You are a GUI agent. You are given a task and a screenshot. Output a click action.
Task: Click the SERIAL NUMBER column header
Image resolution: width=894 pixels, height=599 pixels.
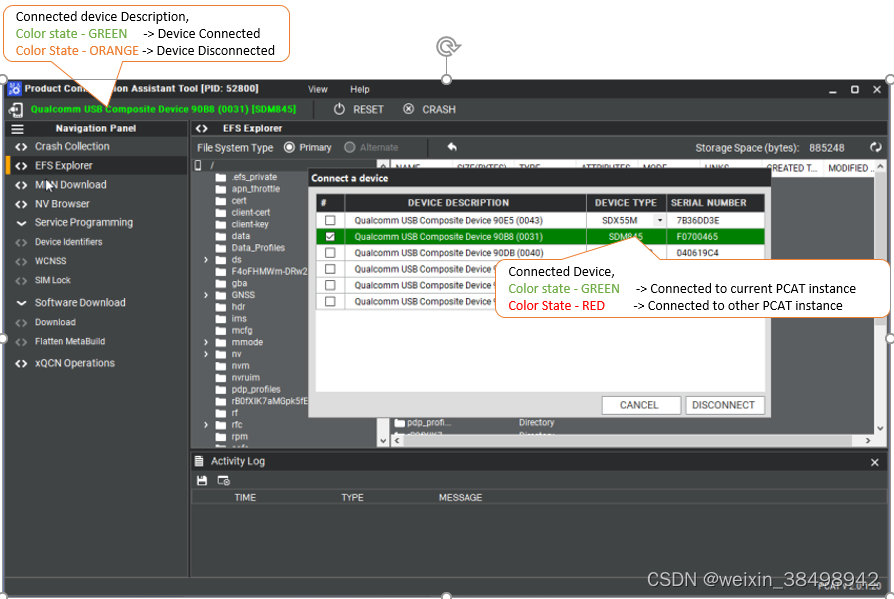click(x=716, y=203)
